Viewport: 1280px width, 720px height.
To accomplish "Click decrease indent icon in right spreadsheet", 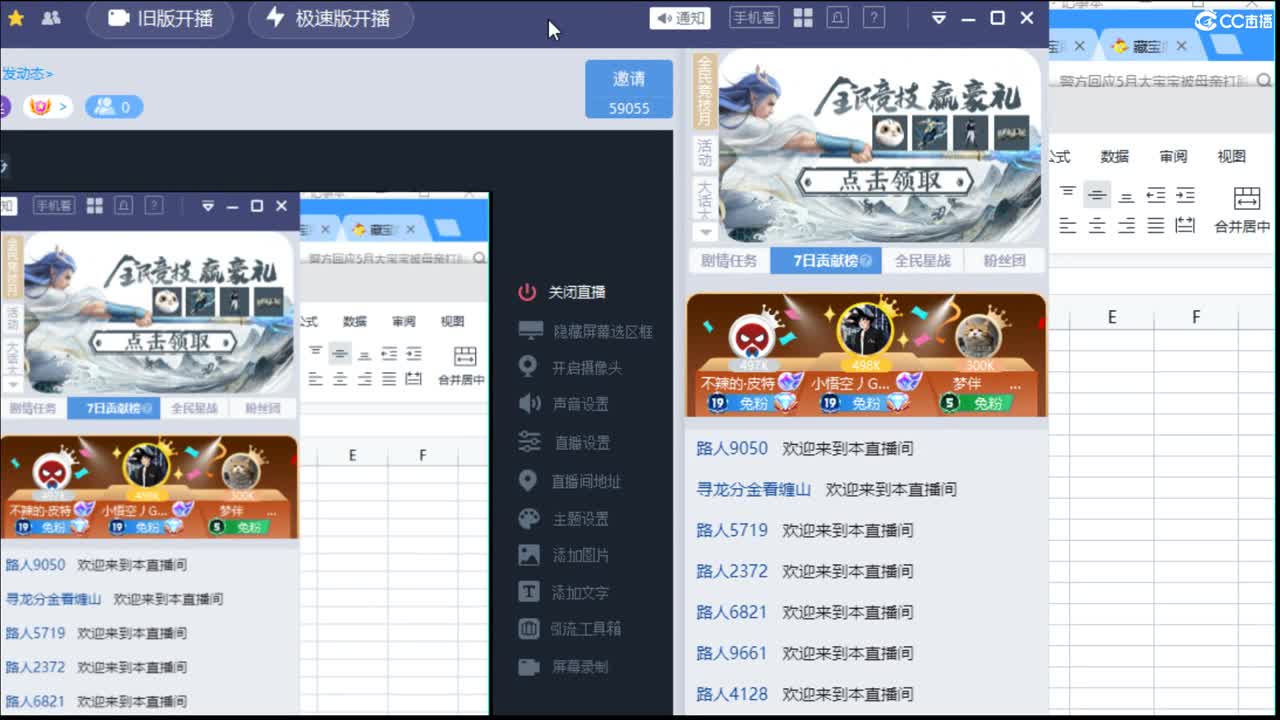I will click(1156, 194).
